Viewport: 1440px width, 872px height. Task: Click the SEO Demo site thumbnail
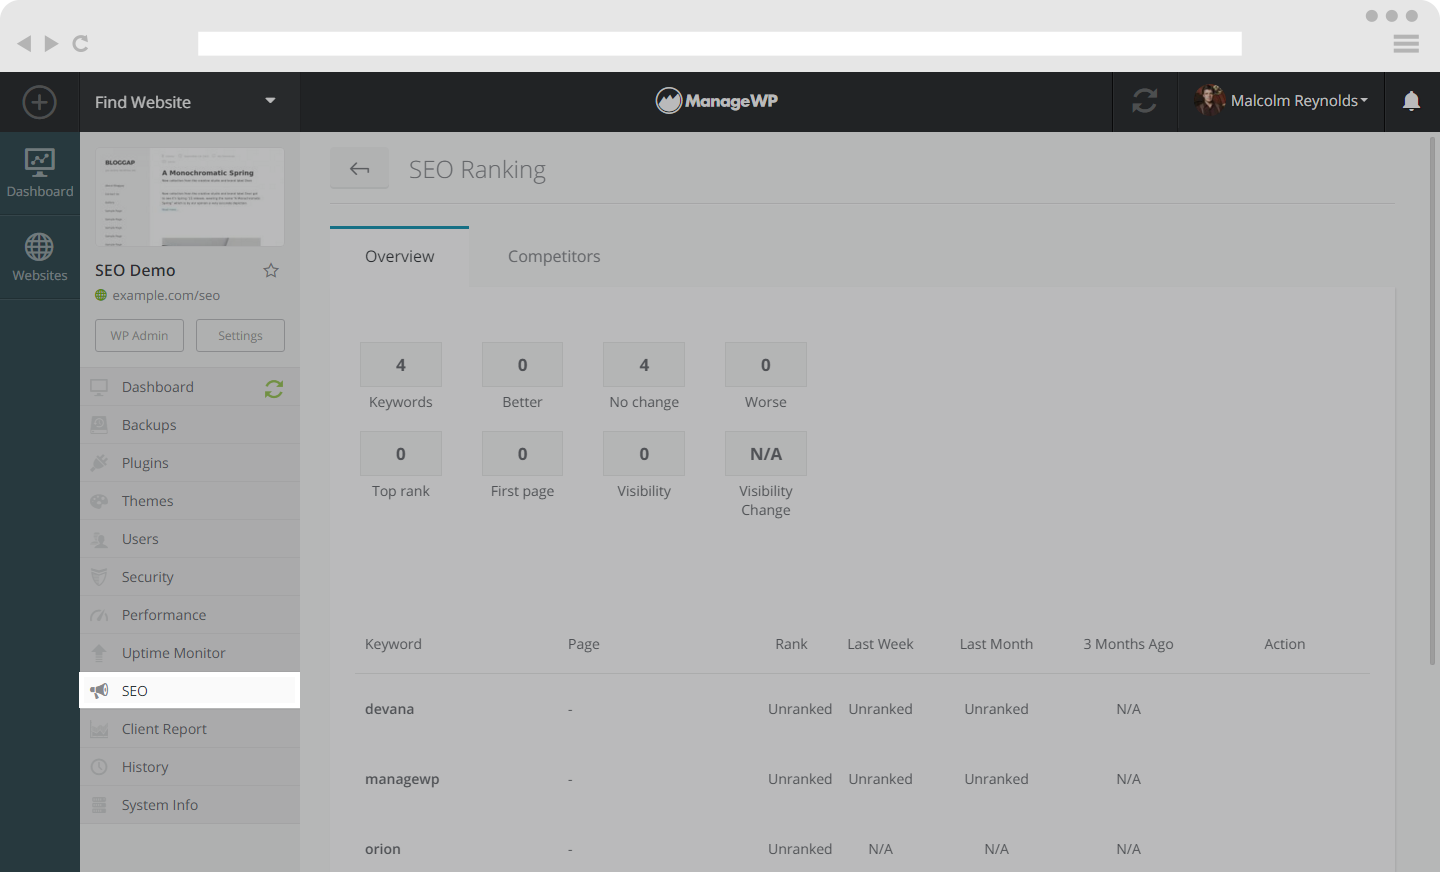pyautogui.click(x=190, y=197)
